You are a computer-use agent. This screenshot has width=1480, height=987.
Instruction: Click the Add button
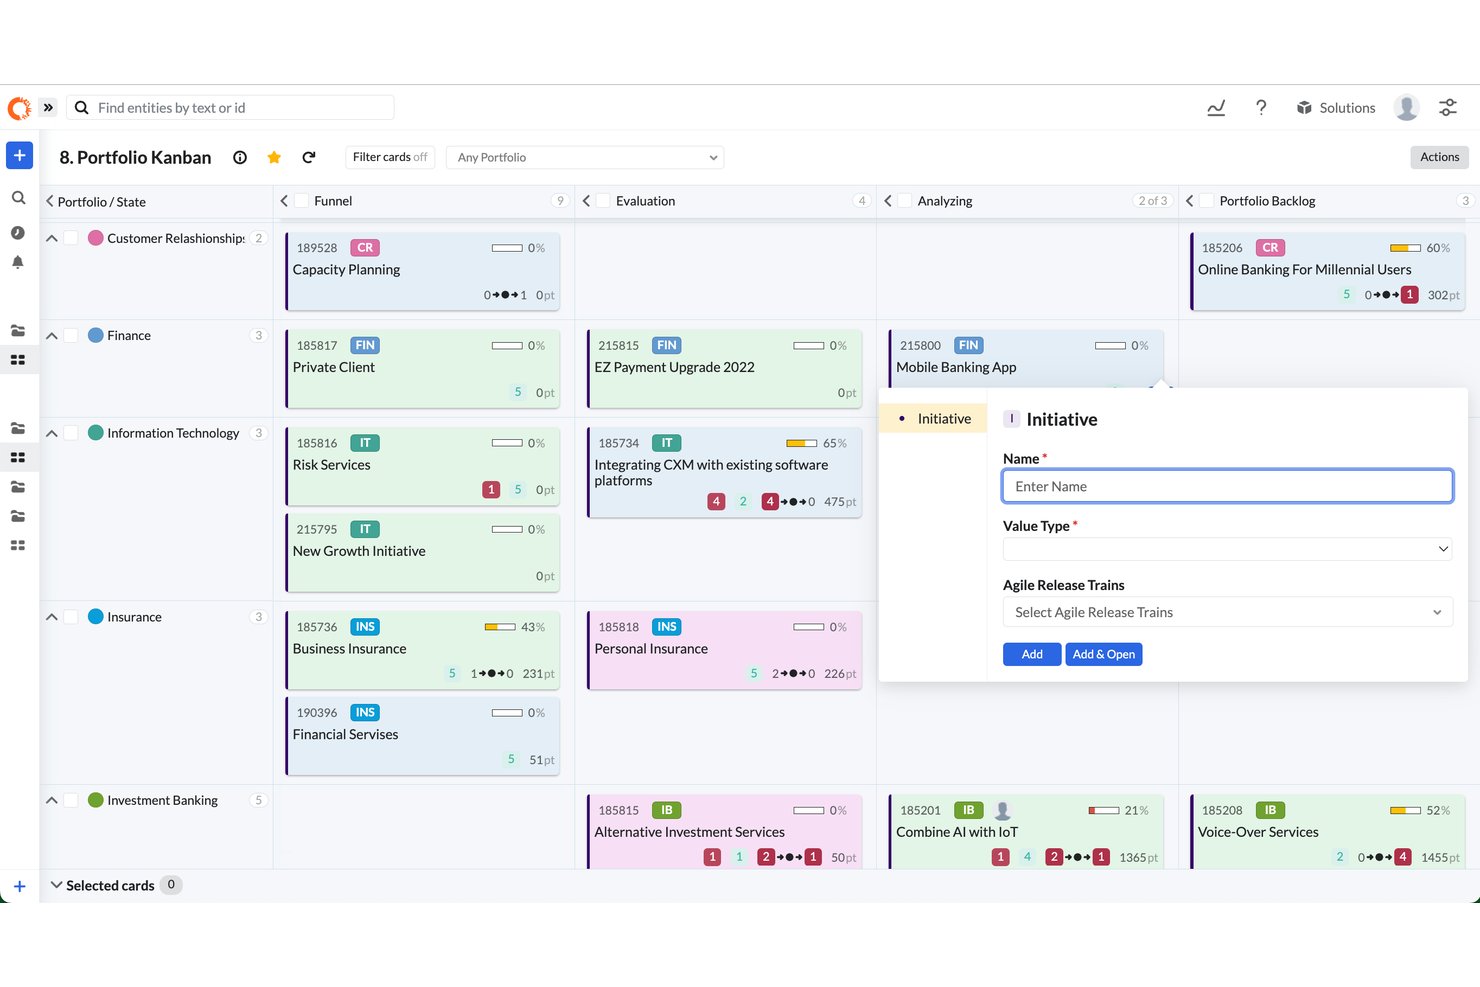pos(1032,654)
